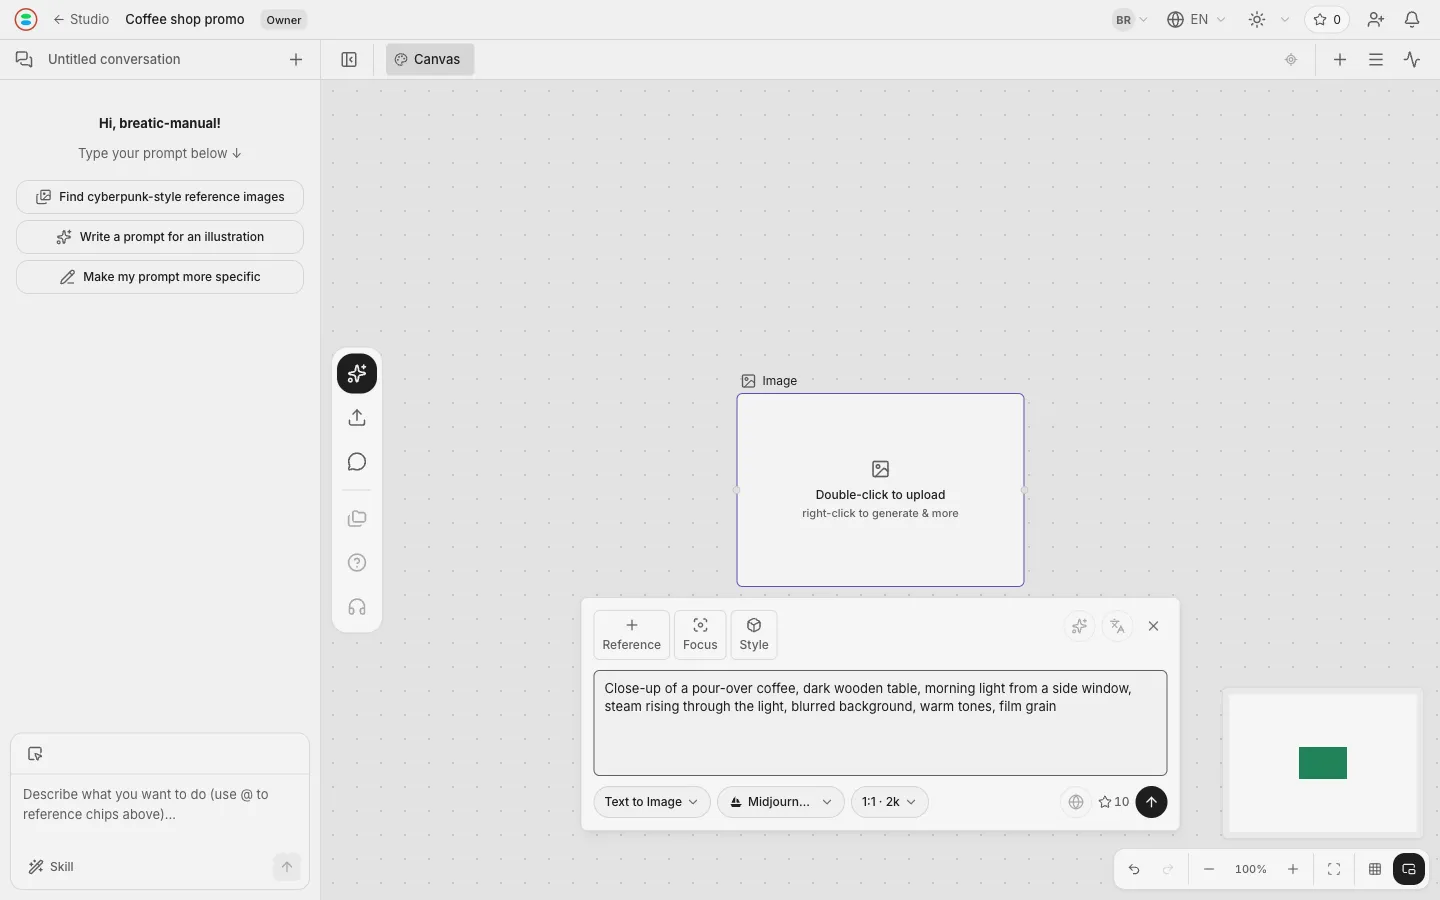
Task: Open the BR account dropdown
Action: [x=1130, y=19]
